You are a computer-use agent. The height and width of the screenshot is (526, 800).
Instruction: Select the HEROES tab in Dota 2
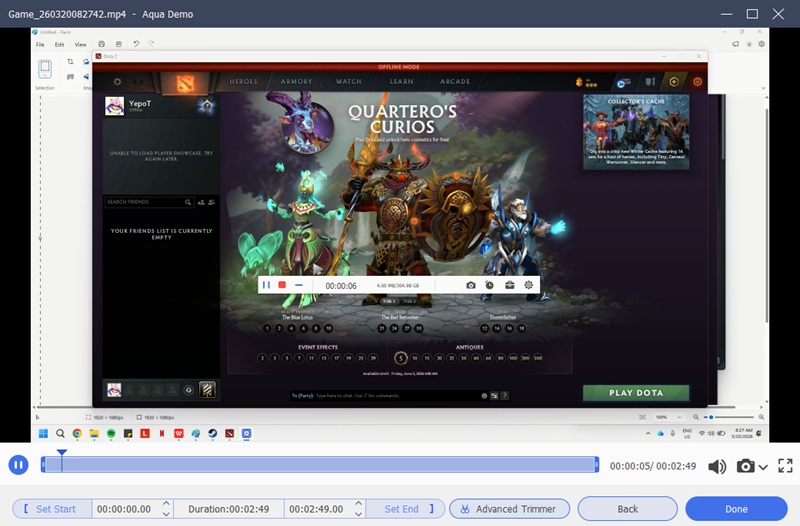243,82
